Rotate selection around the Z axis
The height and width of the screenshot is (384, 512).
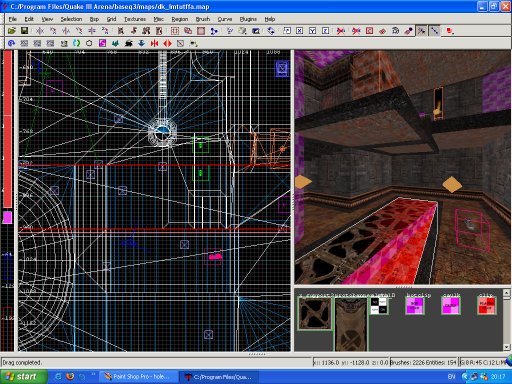tap(105, 31)
